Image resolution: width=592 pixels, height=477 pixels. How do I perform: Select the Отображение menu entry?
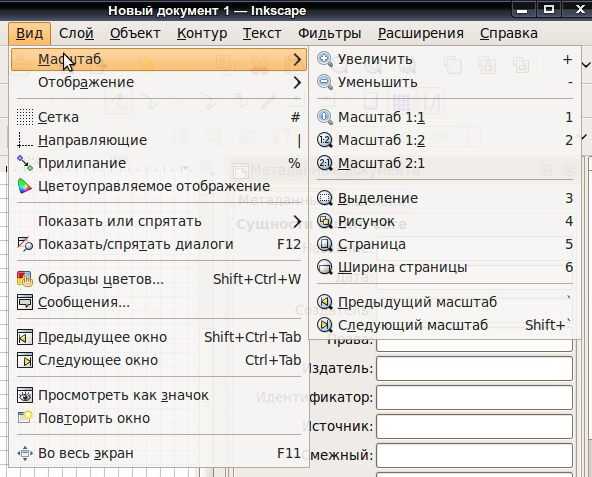click(x=159, y=82)
